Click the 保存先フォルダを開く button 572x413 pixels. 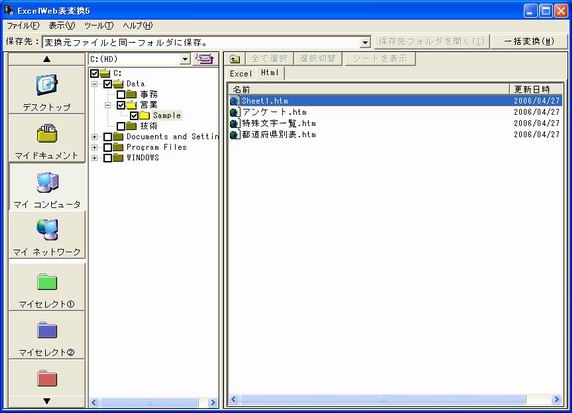click(432, 41)
